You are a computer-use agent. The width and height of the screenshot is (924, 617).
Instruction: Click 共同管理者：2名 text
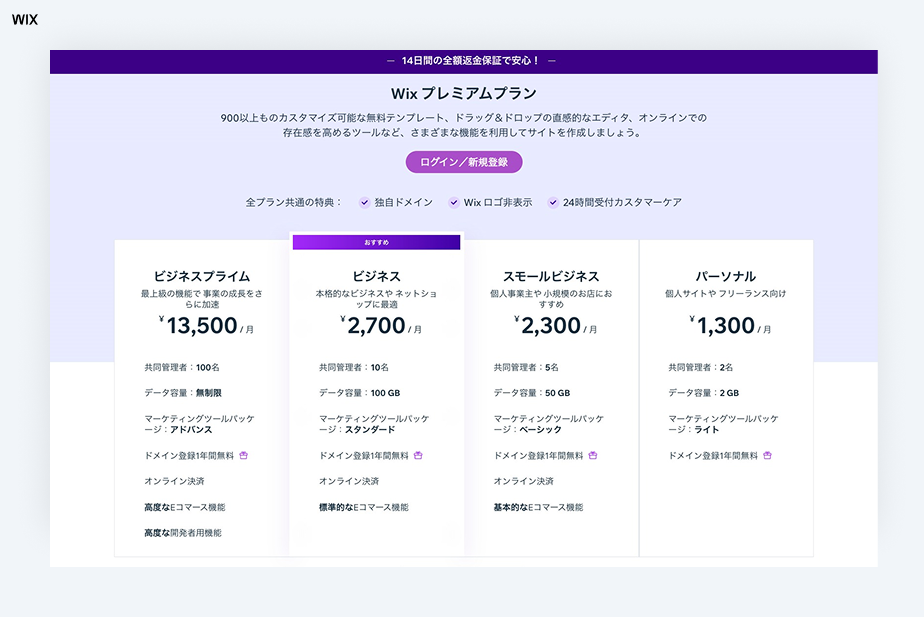(x=701, y=367)
